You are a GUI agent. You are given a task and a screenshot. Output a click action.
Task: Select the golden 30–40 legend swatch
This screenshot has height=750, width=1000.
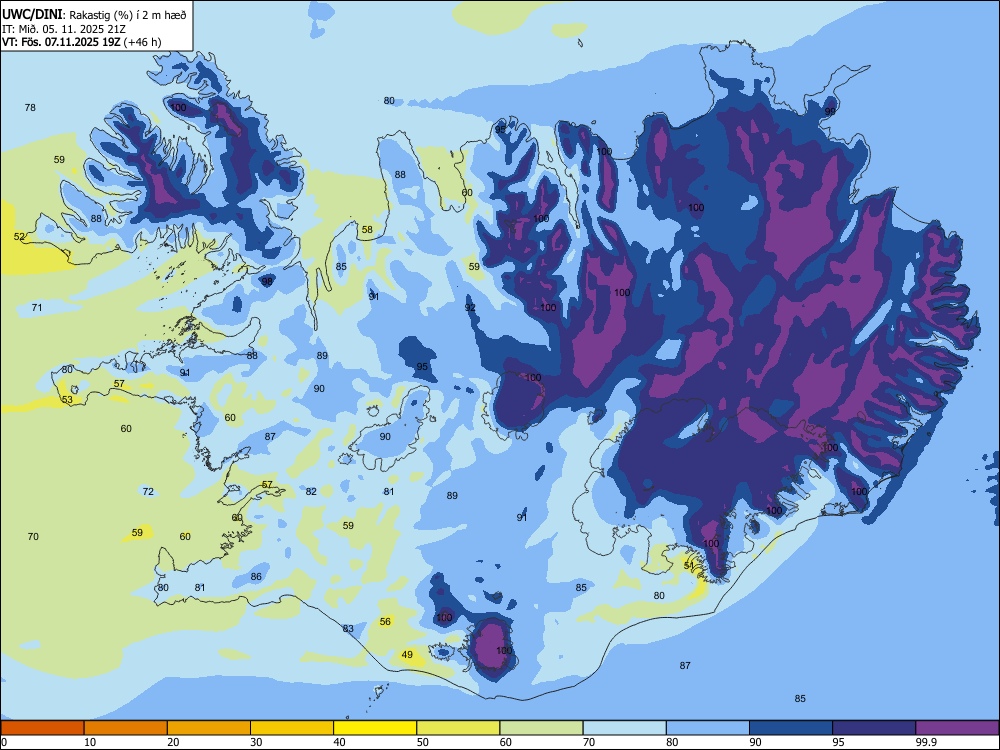[292, 728]
